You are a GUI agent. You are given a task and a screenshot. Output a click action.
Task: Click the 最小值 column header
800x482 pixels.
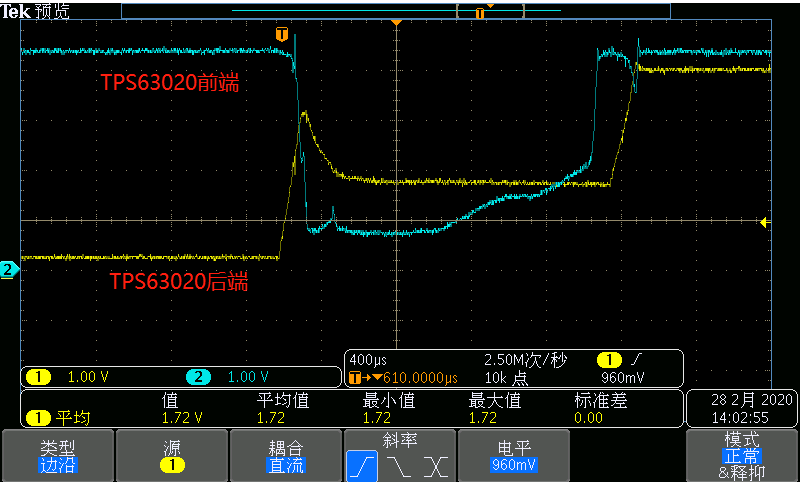point(389,401)
